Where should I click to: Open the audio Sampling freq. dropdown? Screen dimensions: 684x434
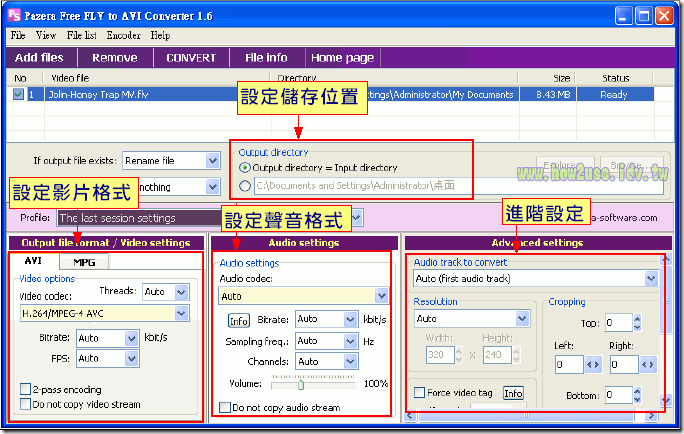point(350,341)
